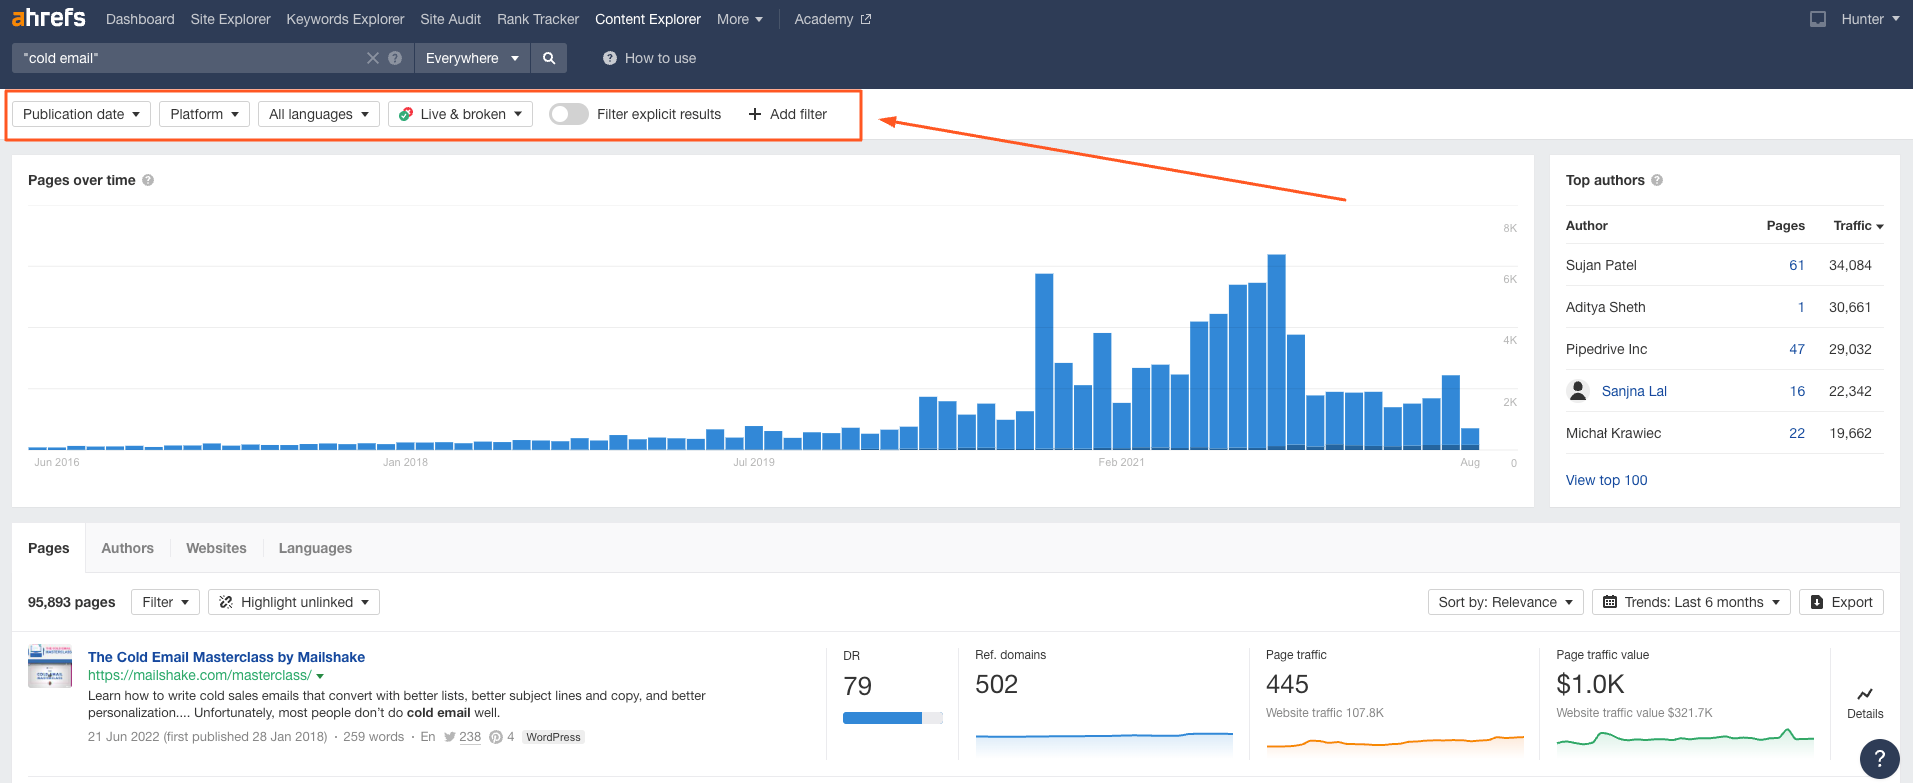Viewport: 1913px width, 783px height.
Task: Open Platform filter dropdown
Action: point(204,114)
